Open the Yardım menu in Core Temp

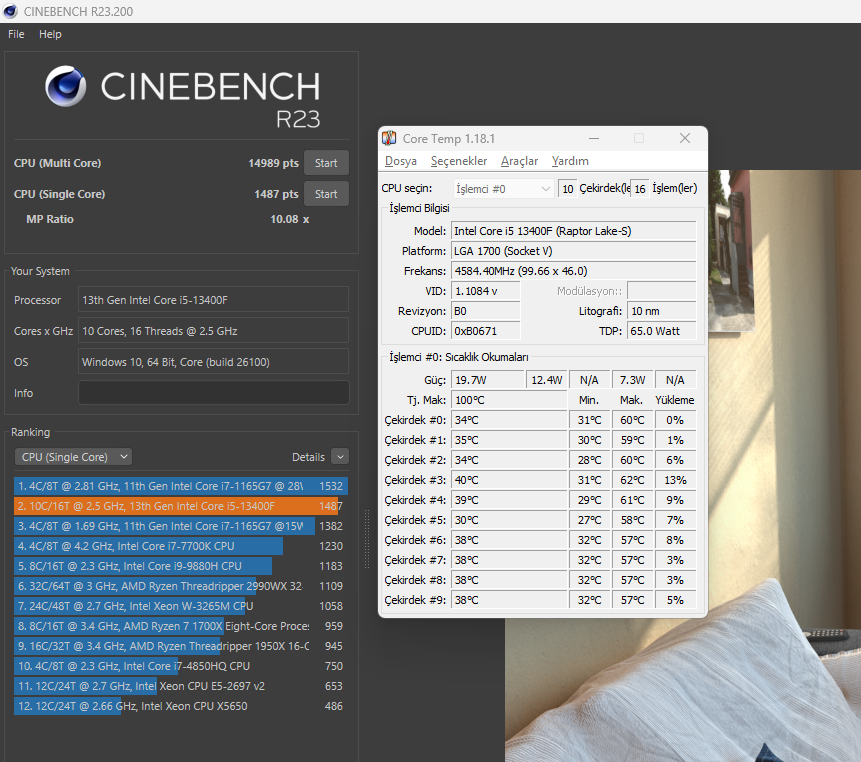tap(570, 161)
